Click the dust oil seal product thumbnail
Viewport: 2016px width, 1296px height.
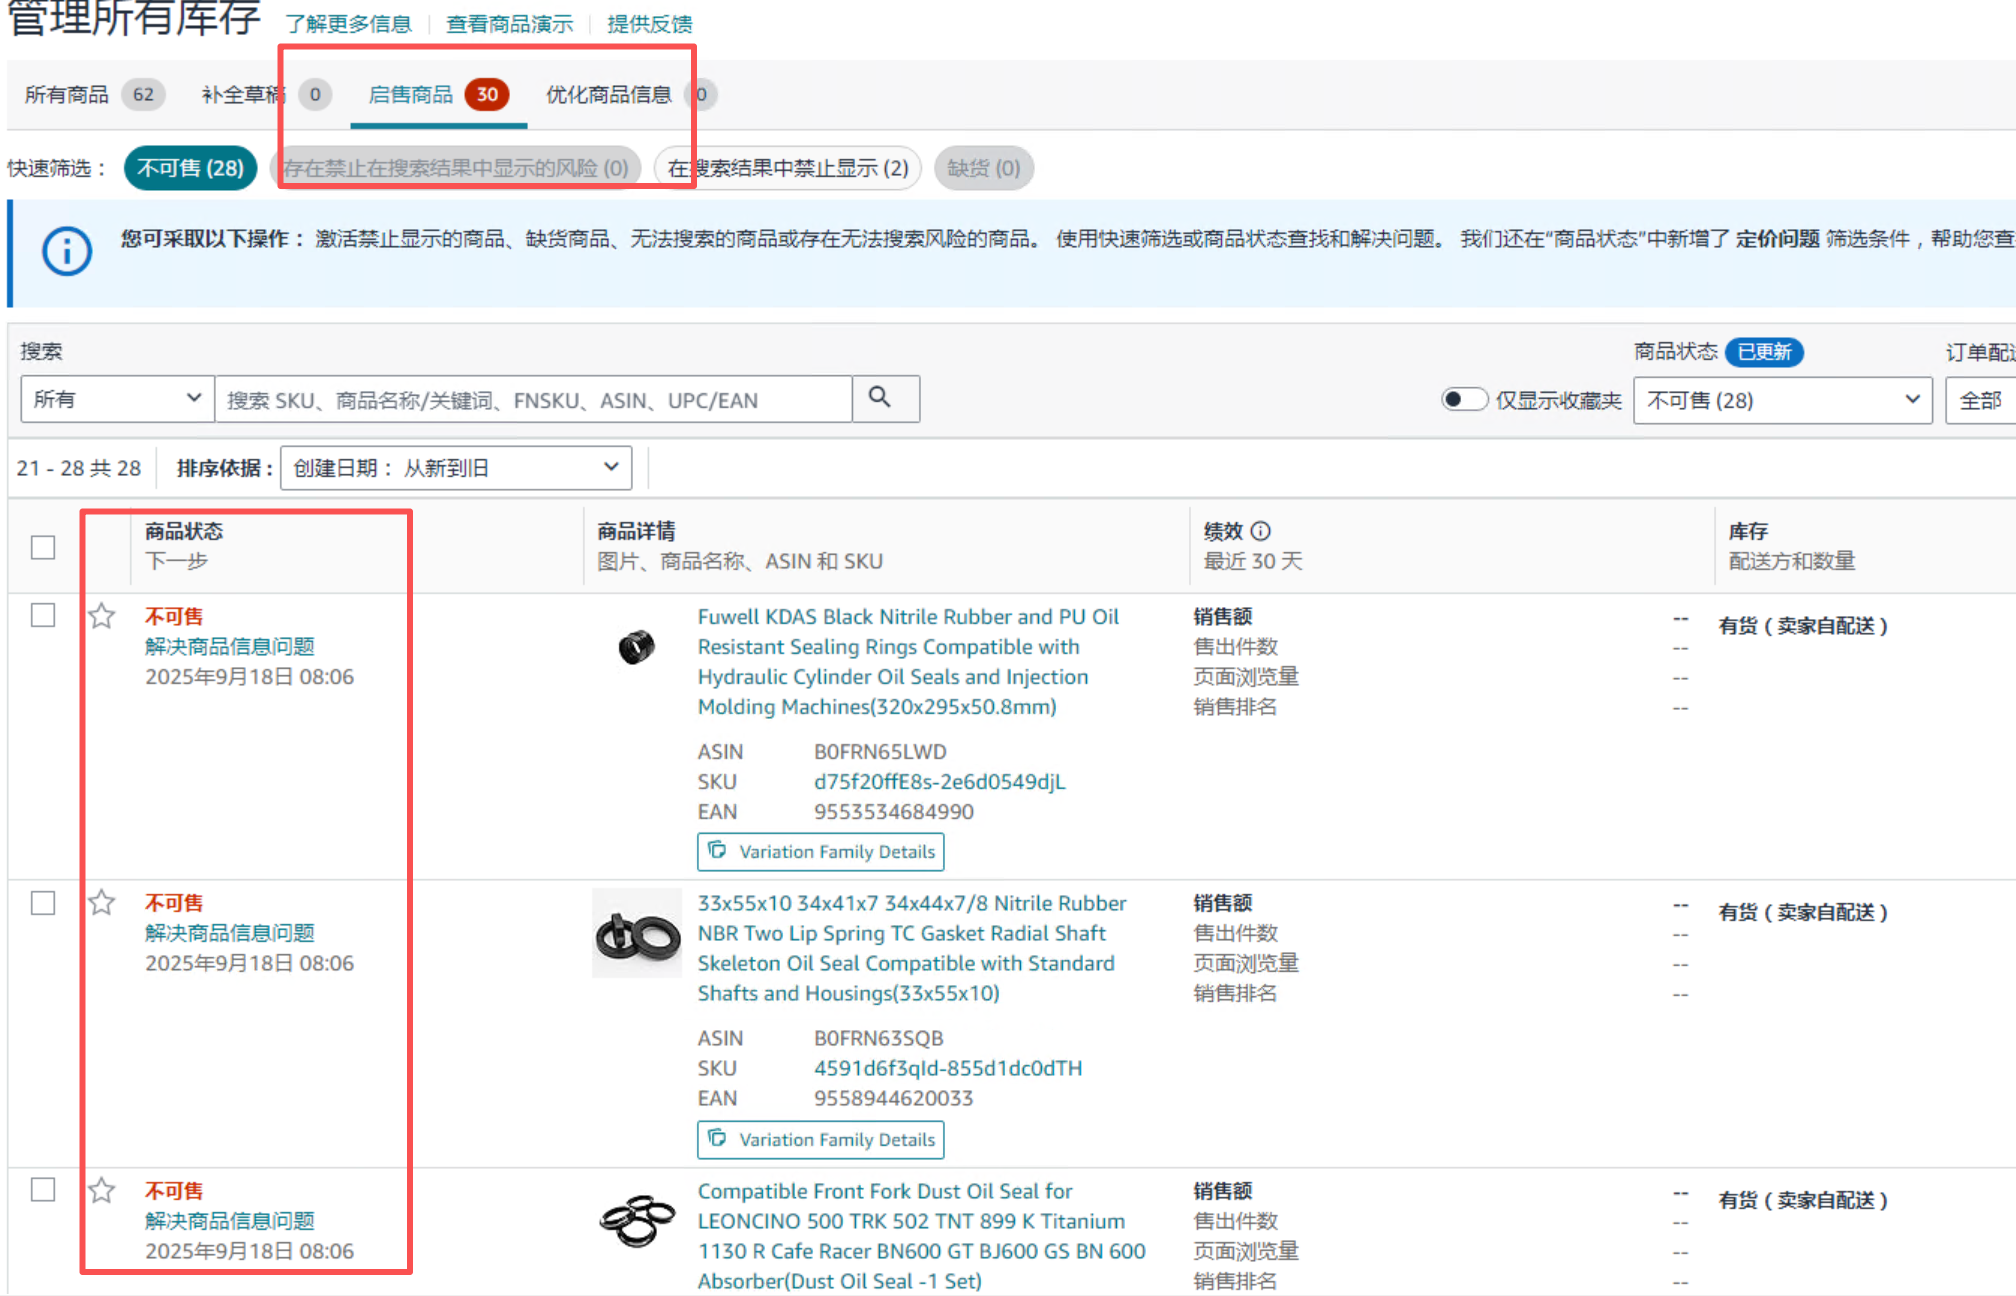[x=637, y=1220]
